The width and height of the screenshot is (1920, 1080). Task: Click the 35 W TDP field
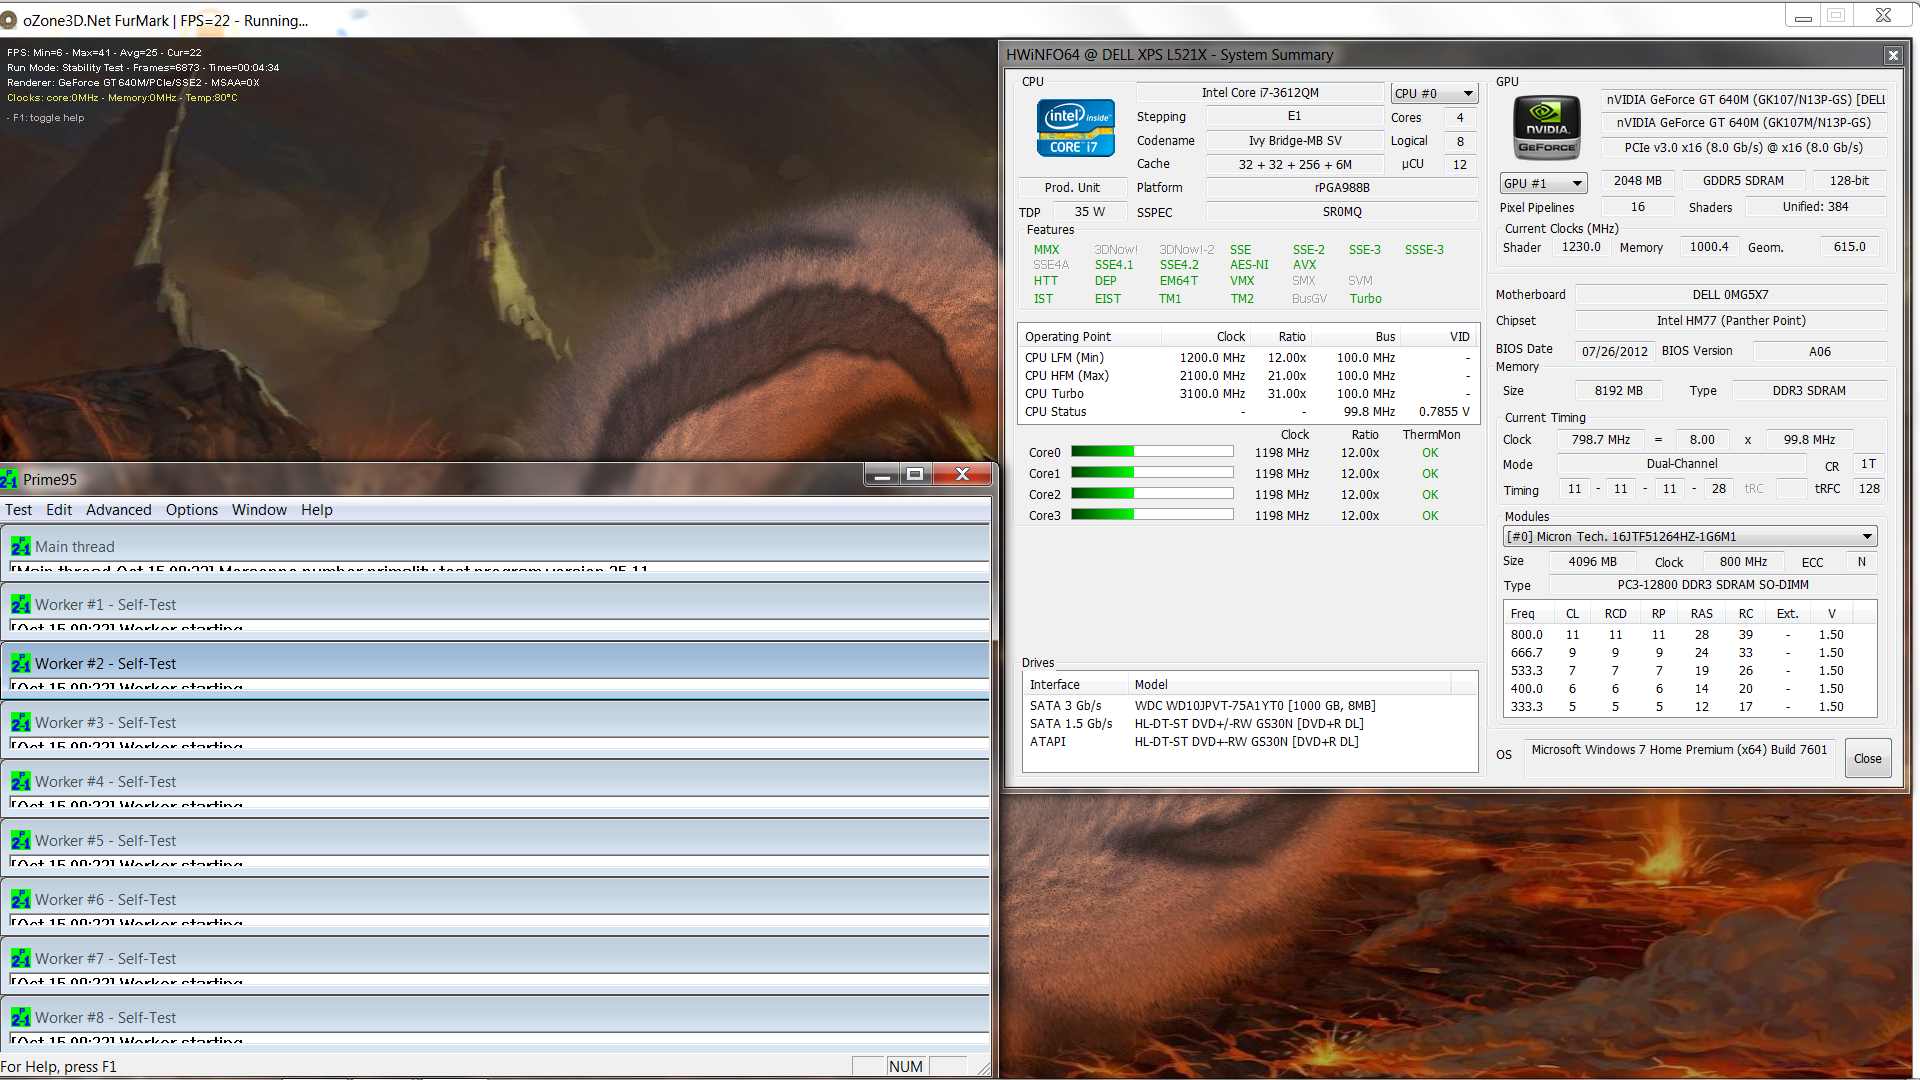[1089, 212]
